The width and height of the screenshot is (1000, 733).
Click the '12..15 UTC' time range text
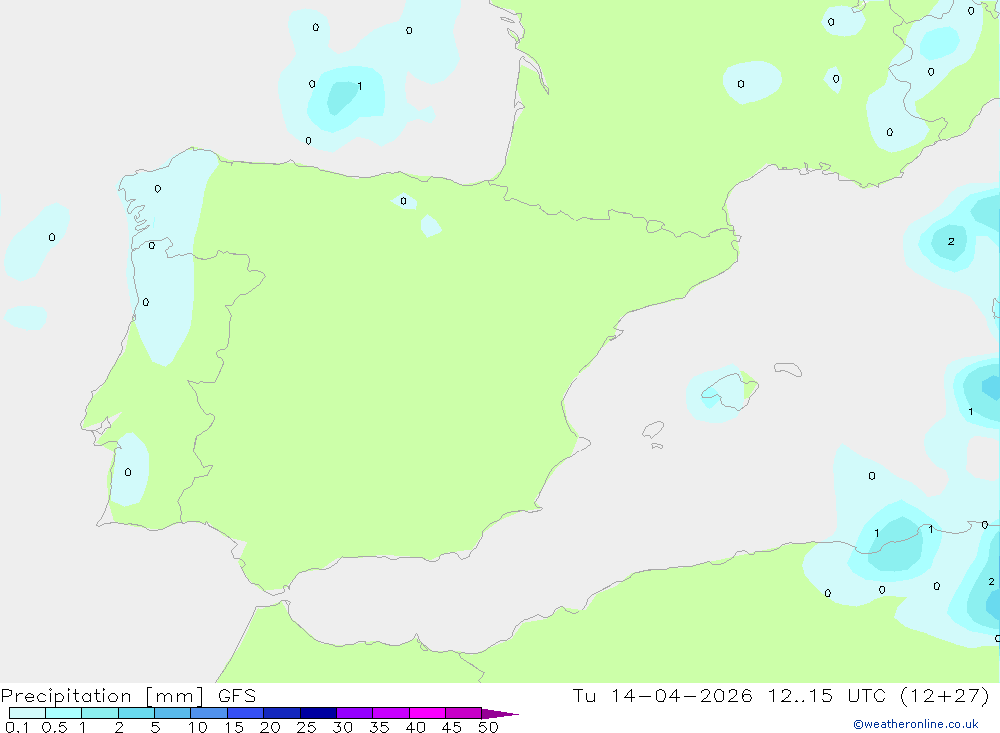click(x=827, y=695)
